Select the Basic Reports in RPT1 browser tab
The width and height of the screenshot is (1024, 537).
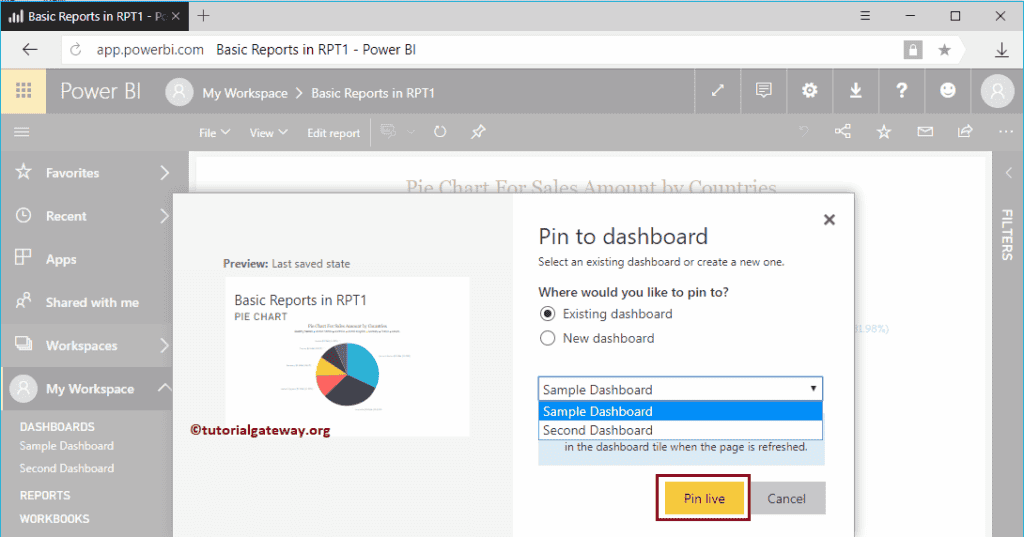[95, 16]
